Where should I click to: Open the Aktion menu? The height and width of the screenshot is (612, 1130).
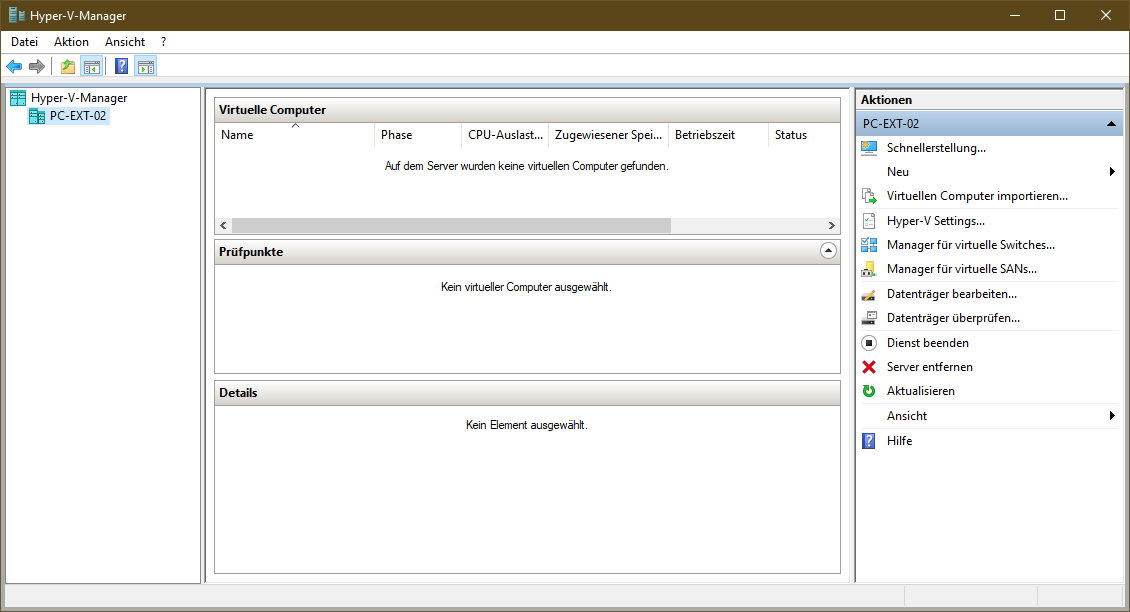(x=70, y=41)
